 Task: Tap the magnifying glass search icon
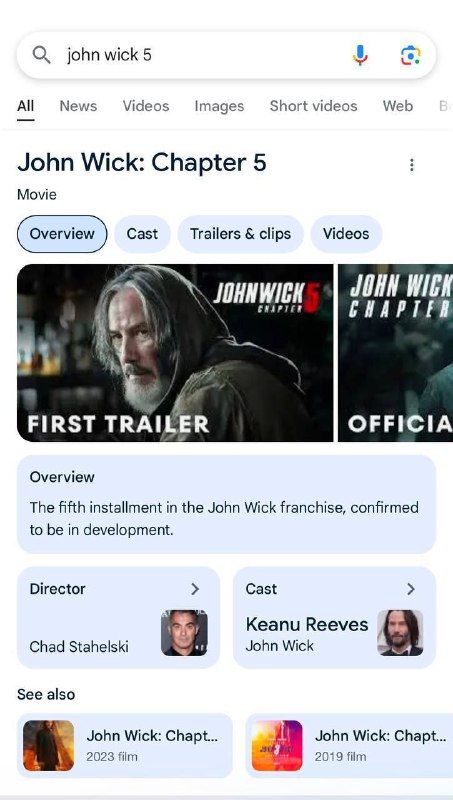[41, 55]
